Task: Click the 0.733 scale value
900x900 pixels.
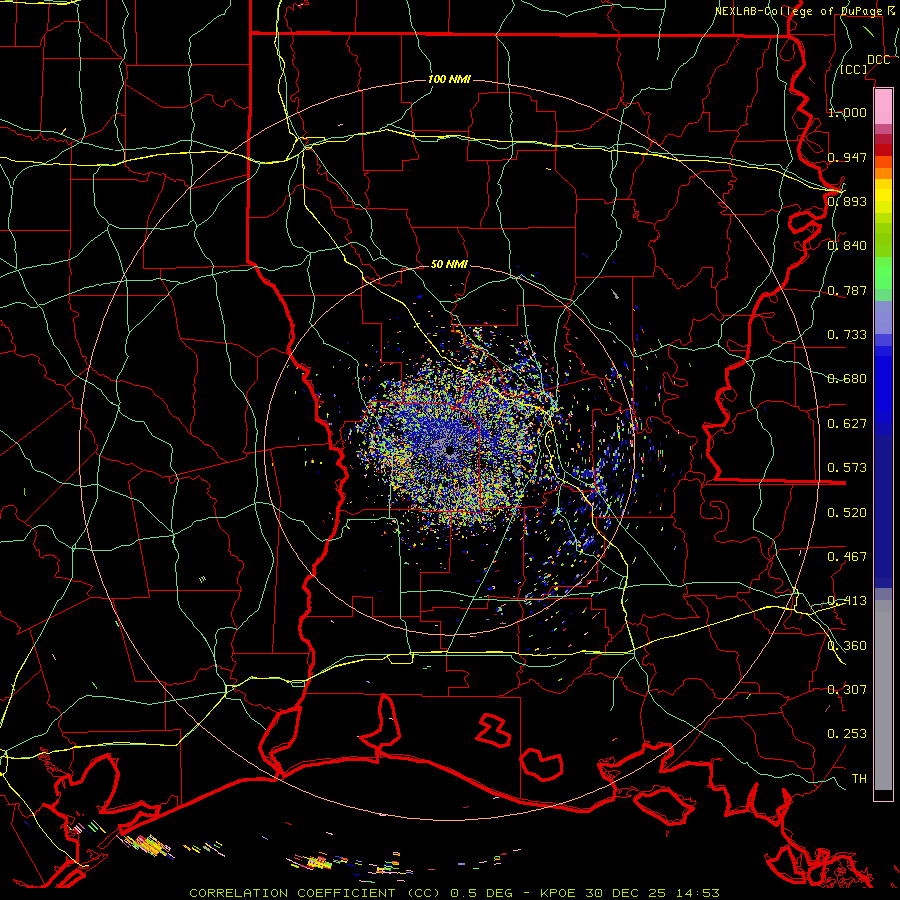Action: click(x=847, y=335)
